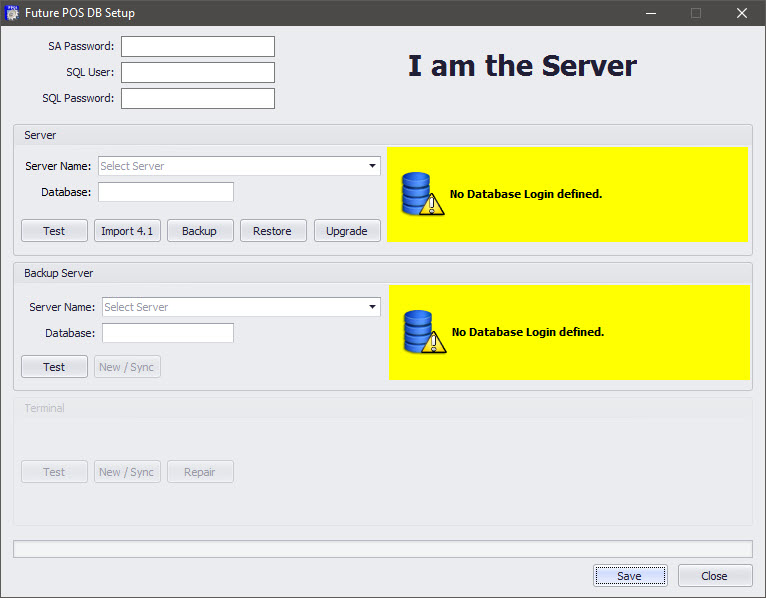Click the Server database warning icon

pyautogui.click(x=421, y=194)
